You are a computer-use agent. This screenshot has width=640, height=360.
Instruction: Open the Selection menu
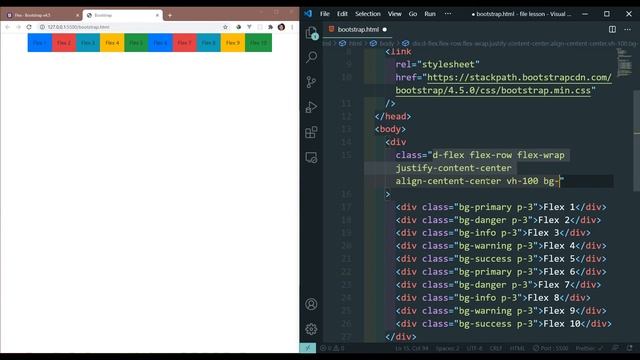point(367,14)
